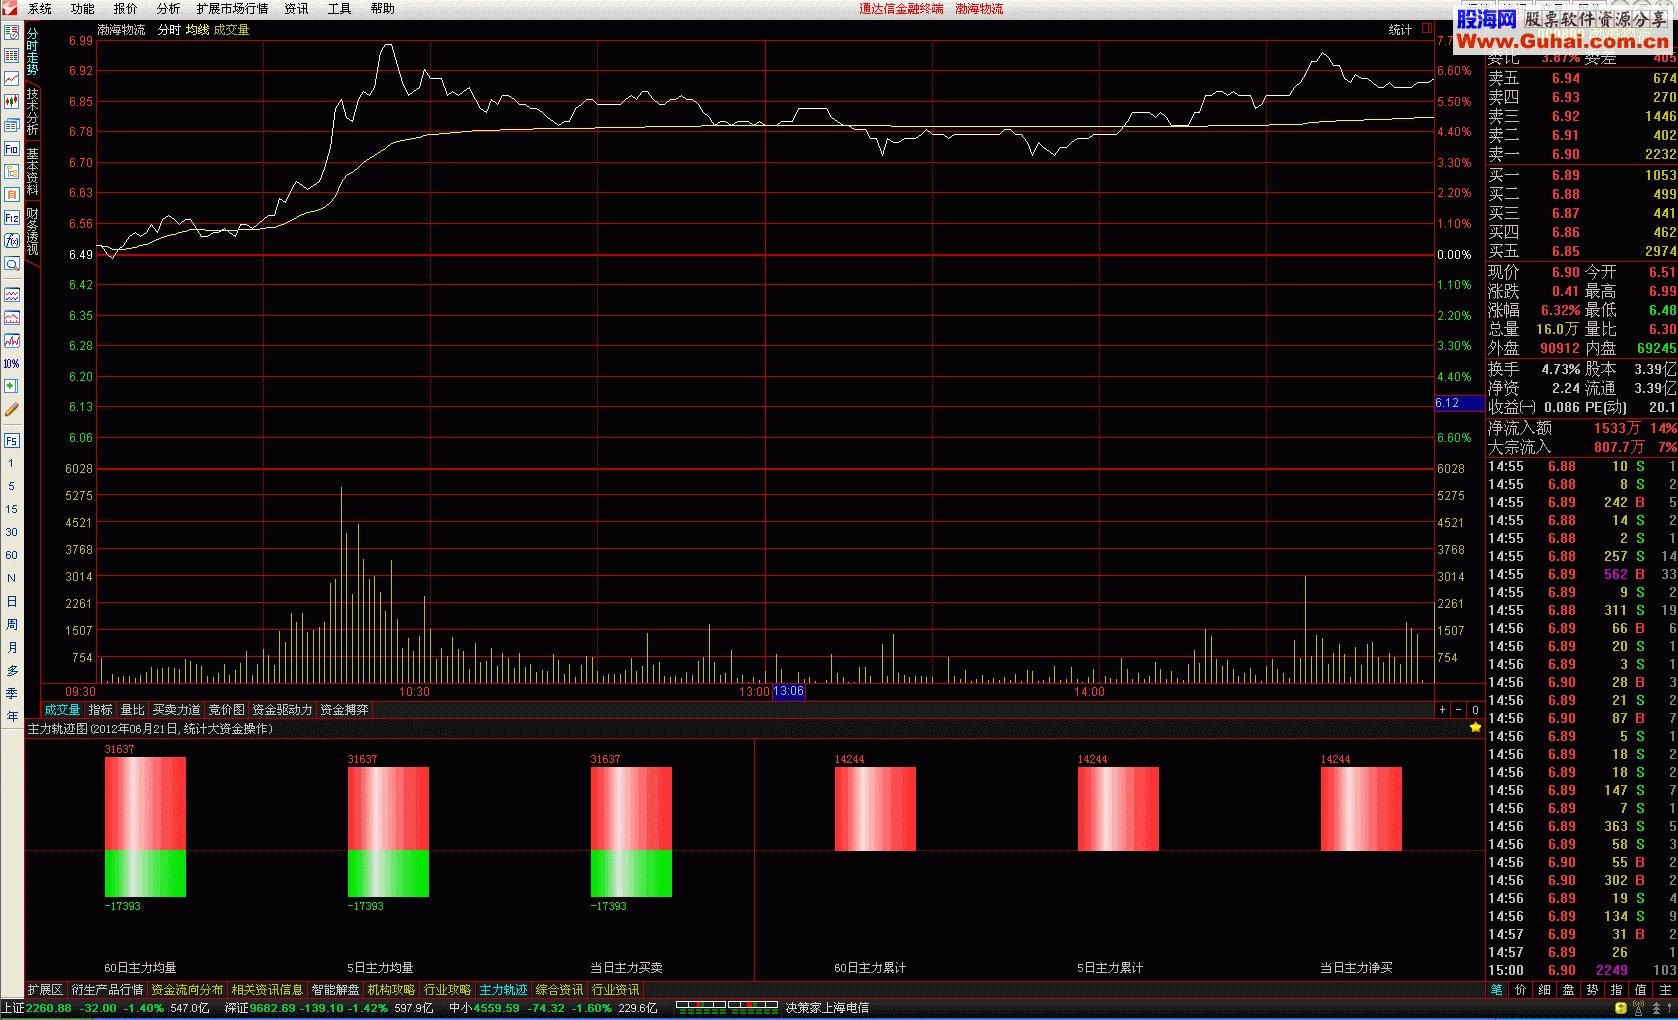Click the 当日主力净买 red bar
This screenshot has height=1020, width=1678.
tap(1361, 809)
